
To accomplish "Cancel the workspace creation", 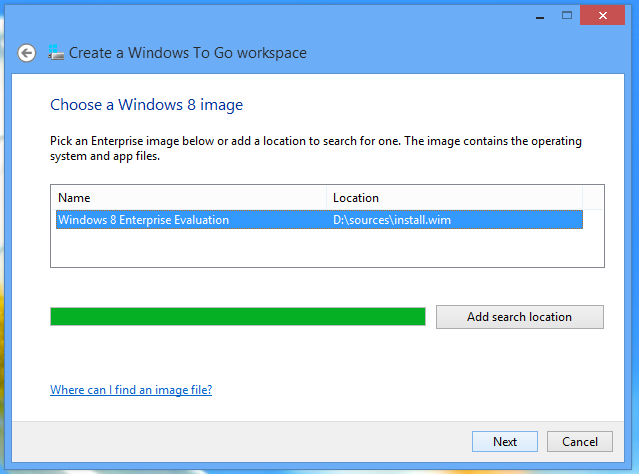I will 580,441.
